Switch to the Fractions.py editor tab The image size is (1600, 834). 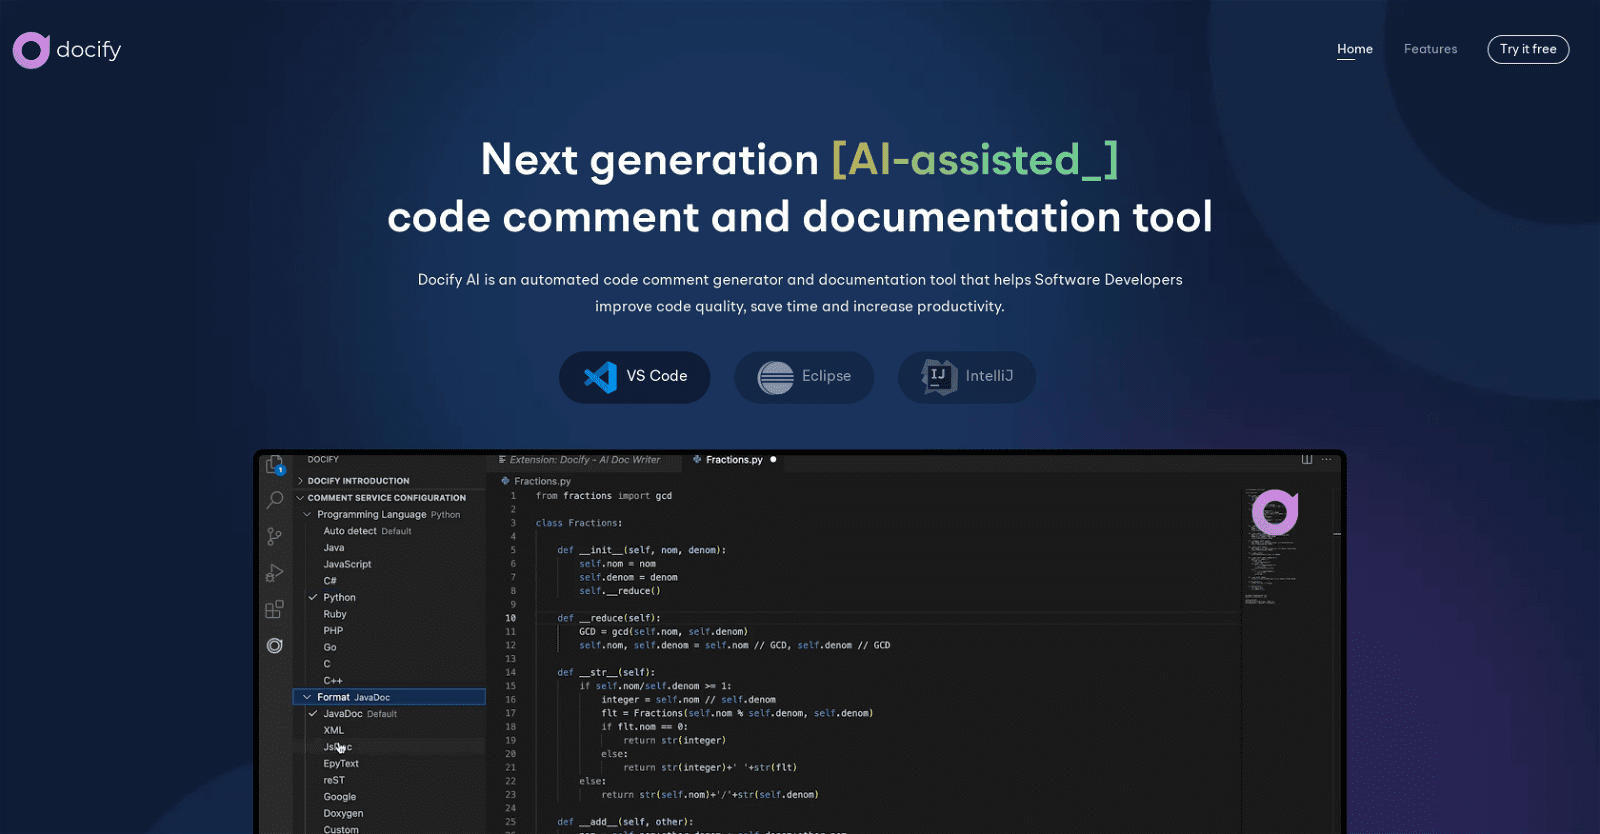click(733, 460)
